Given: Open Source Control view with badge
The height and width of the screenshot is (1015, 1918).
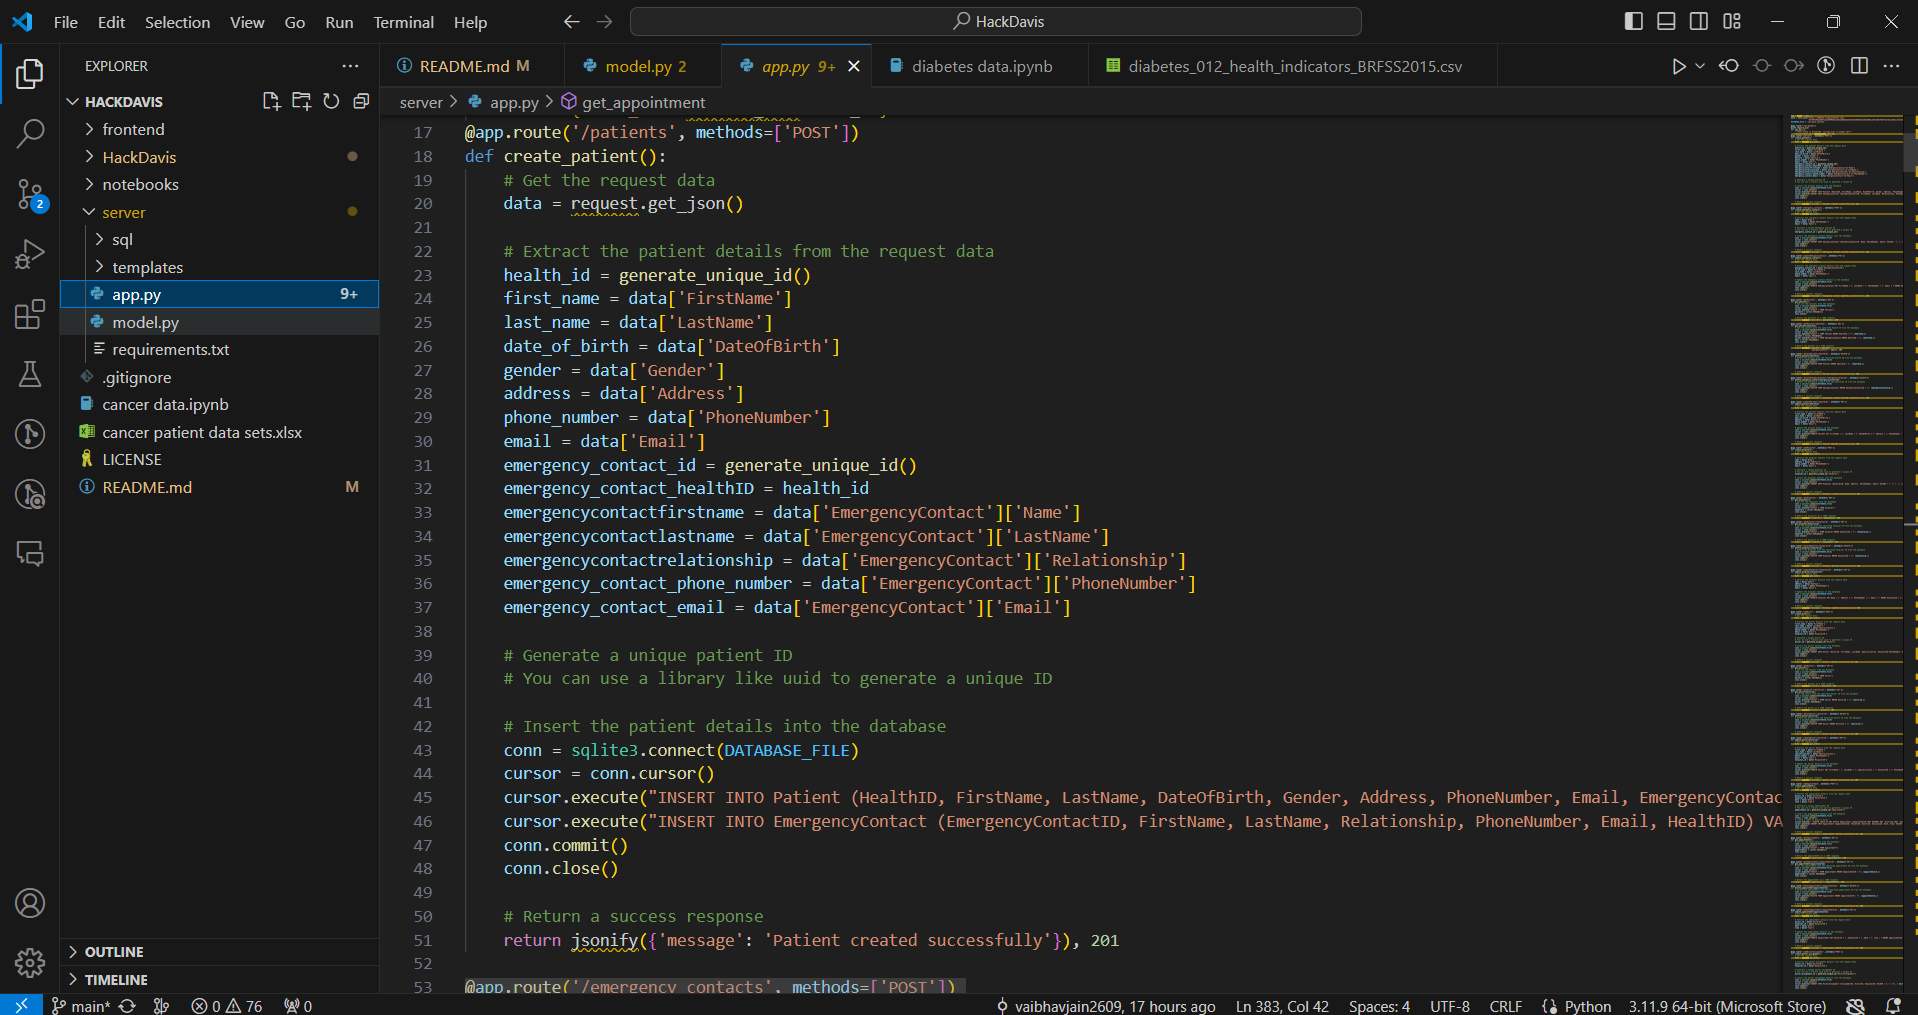Looking at the screenshot, I should (30, 194).
